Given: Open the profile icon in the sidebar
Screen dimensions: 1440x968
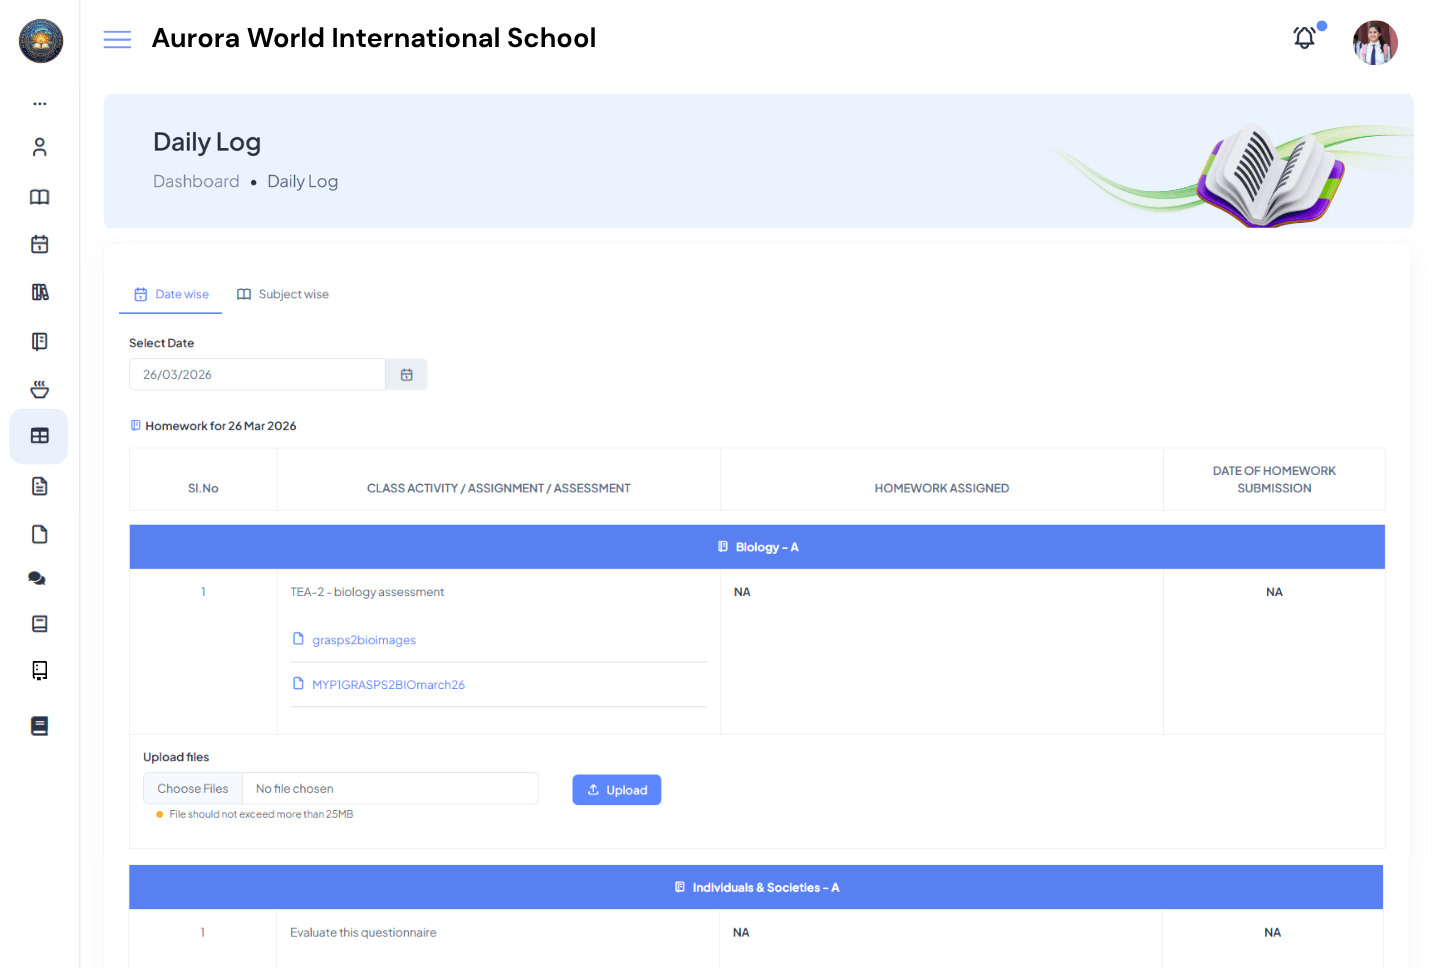Looking at the screenshot, I should (39, 146).
